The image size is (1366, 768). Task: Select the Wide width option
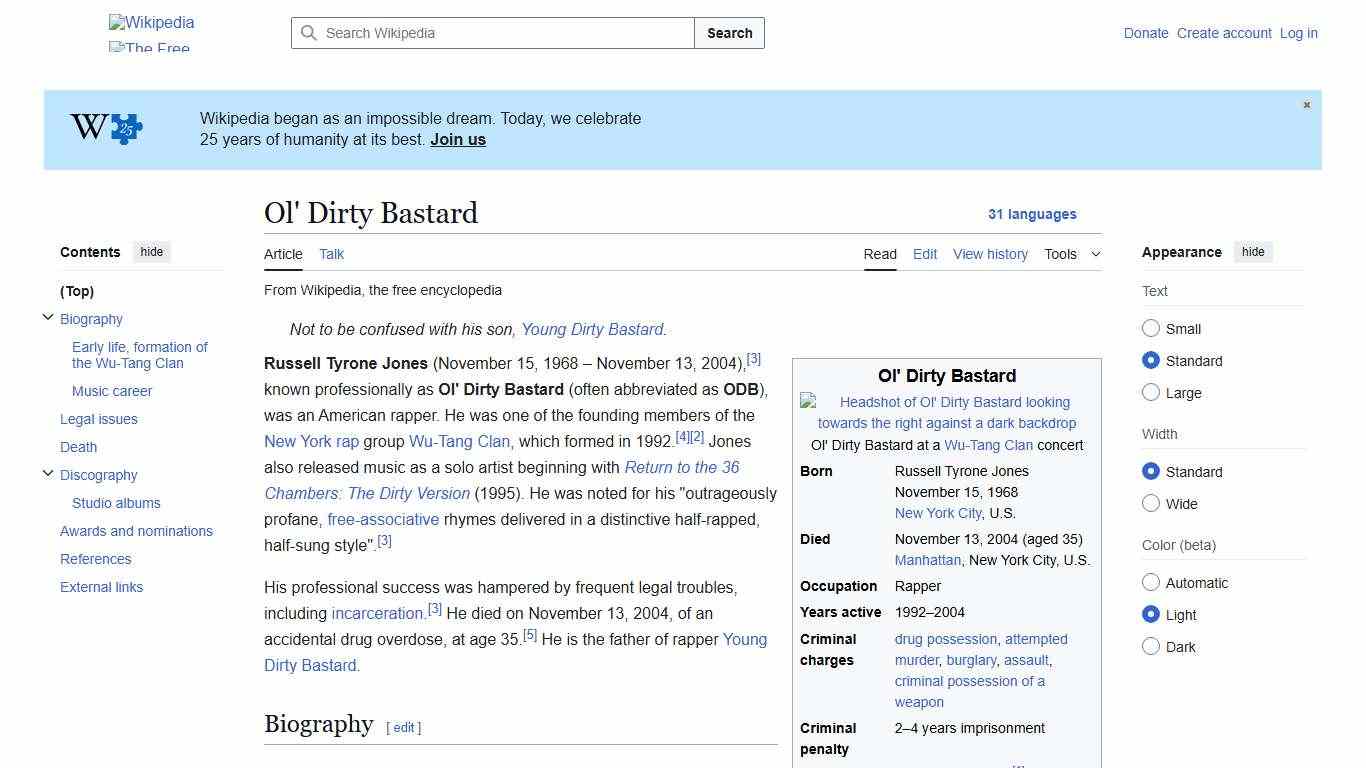(1151, 504)
